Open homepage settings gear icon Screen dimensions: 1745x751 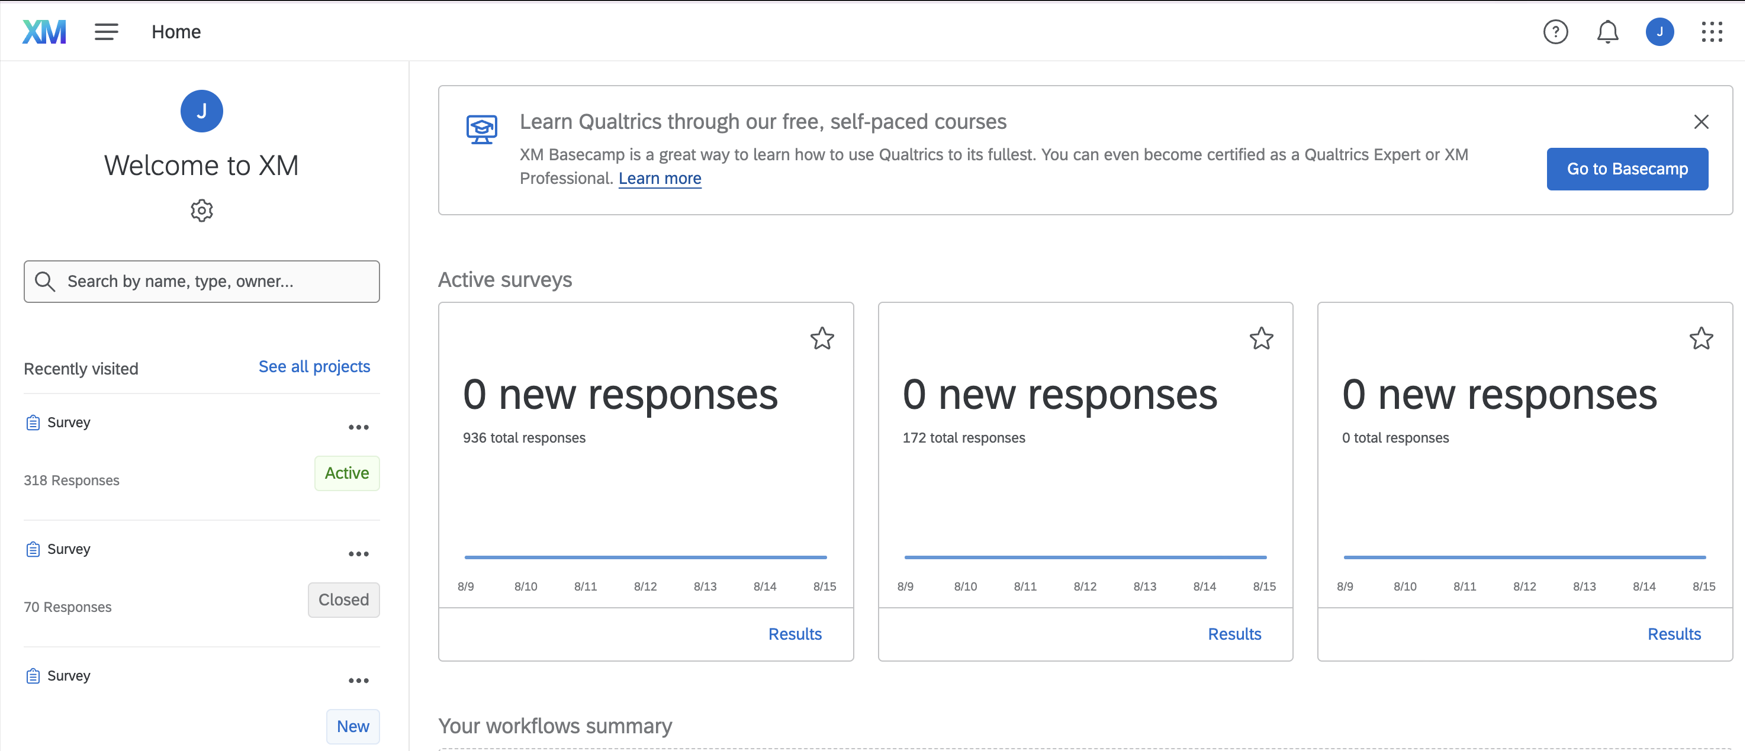(202, 211)
